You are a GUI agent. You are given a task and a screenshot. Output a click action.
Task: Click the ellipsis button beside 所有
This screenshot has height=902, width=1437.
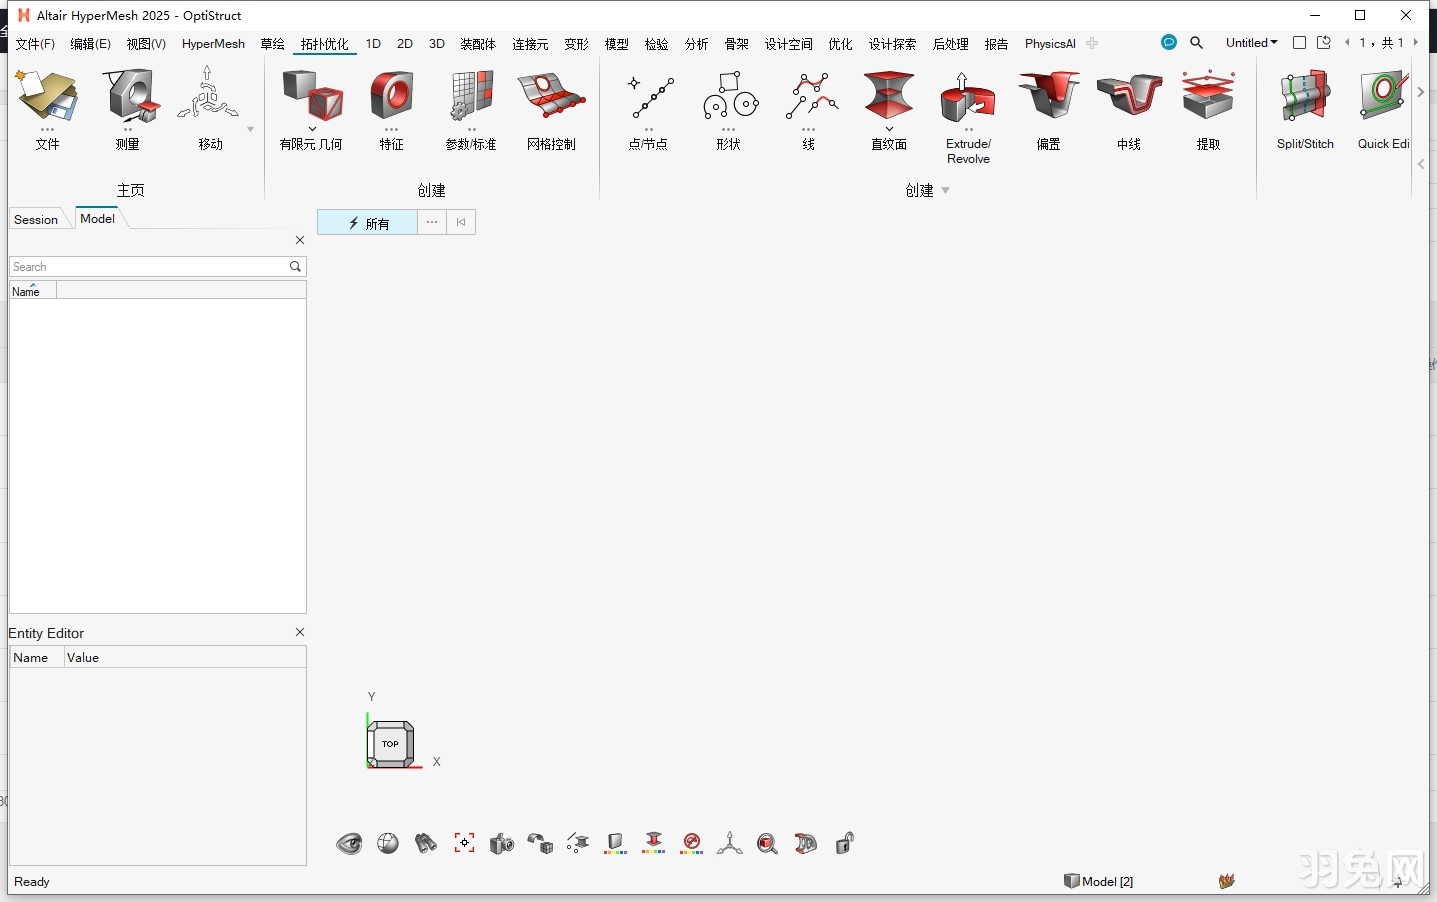tap(432, 223)
